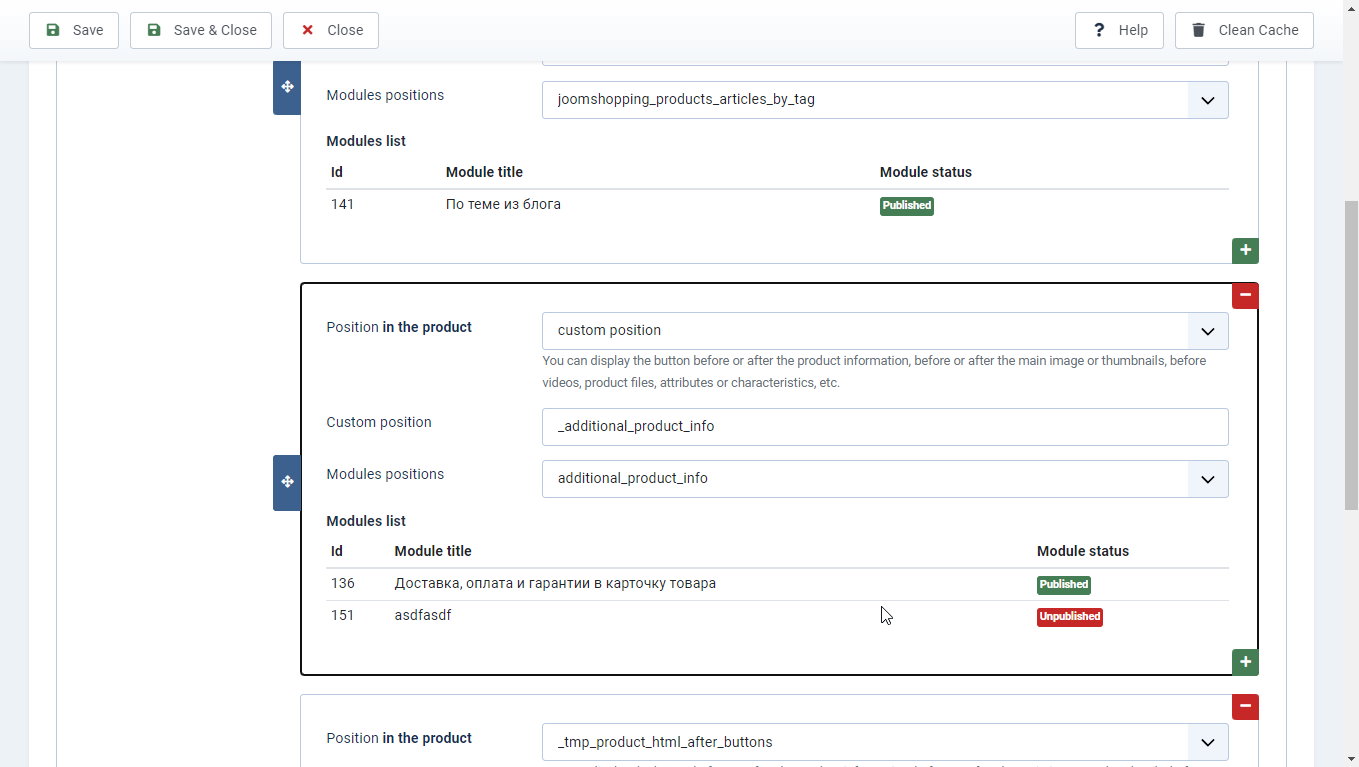Click the Published status of По теме из блога

(906, 205)
